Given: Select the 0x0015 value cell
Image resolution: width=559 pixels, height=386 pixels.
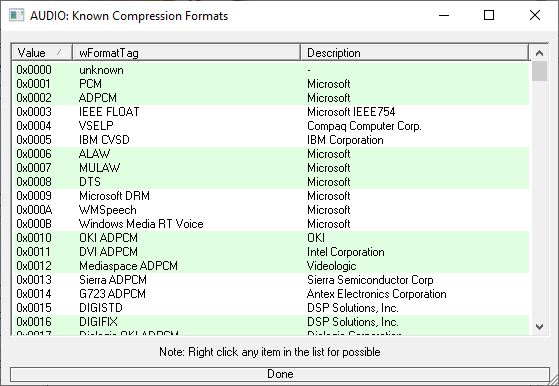Looking at the screenshot, I should click(34, 308).
